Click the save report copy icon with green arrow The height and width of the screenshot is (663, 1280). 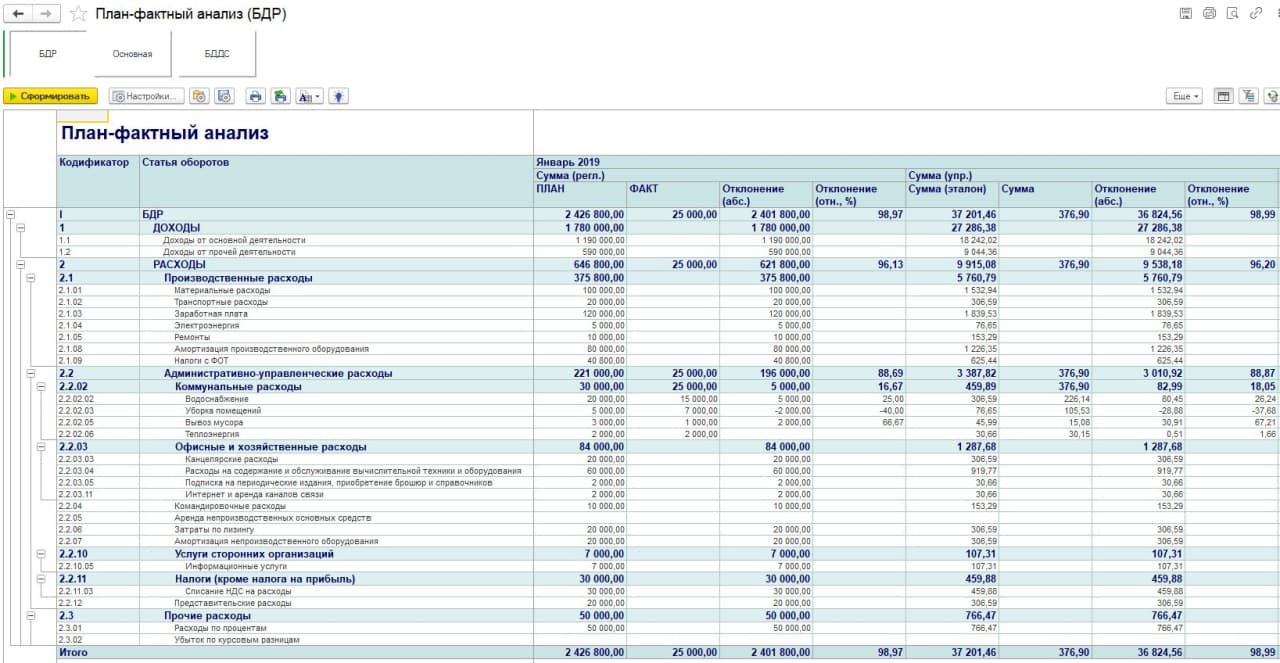pyautogui.click(x=281, y=97)
